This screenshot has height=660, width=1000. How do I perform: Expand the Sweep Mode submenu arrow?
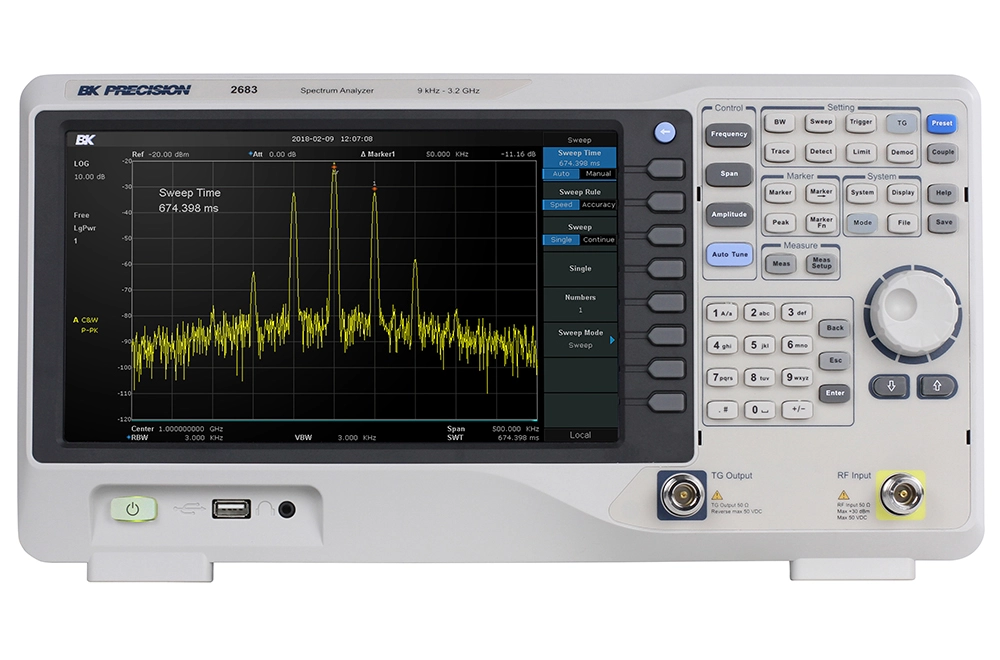point(612,340)
